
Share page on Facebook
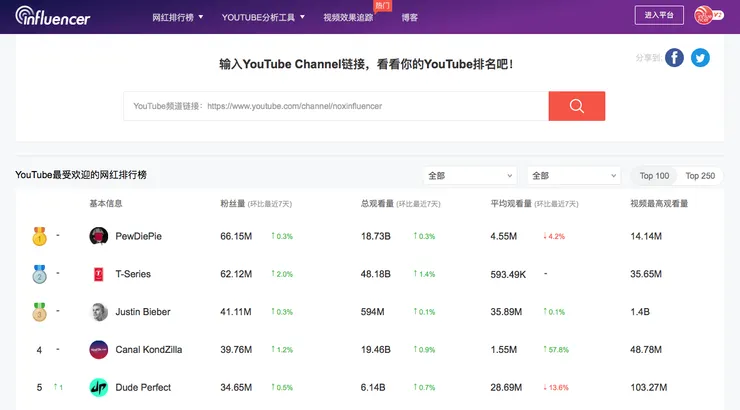(674, 58)
